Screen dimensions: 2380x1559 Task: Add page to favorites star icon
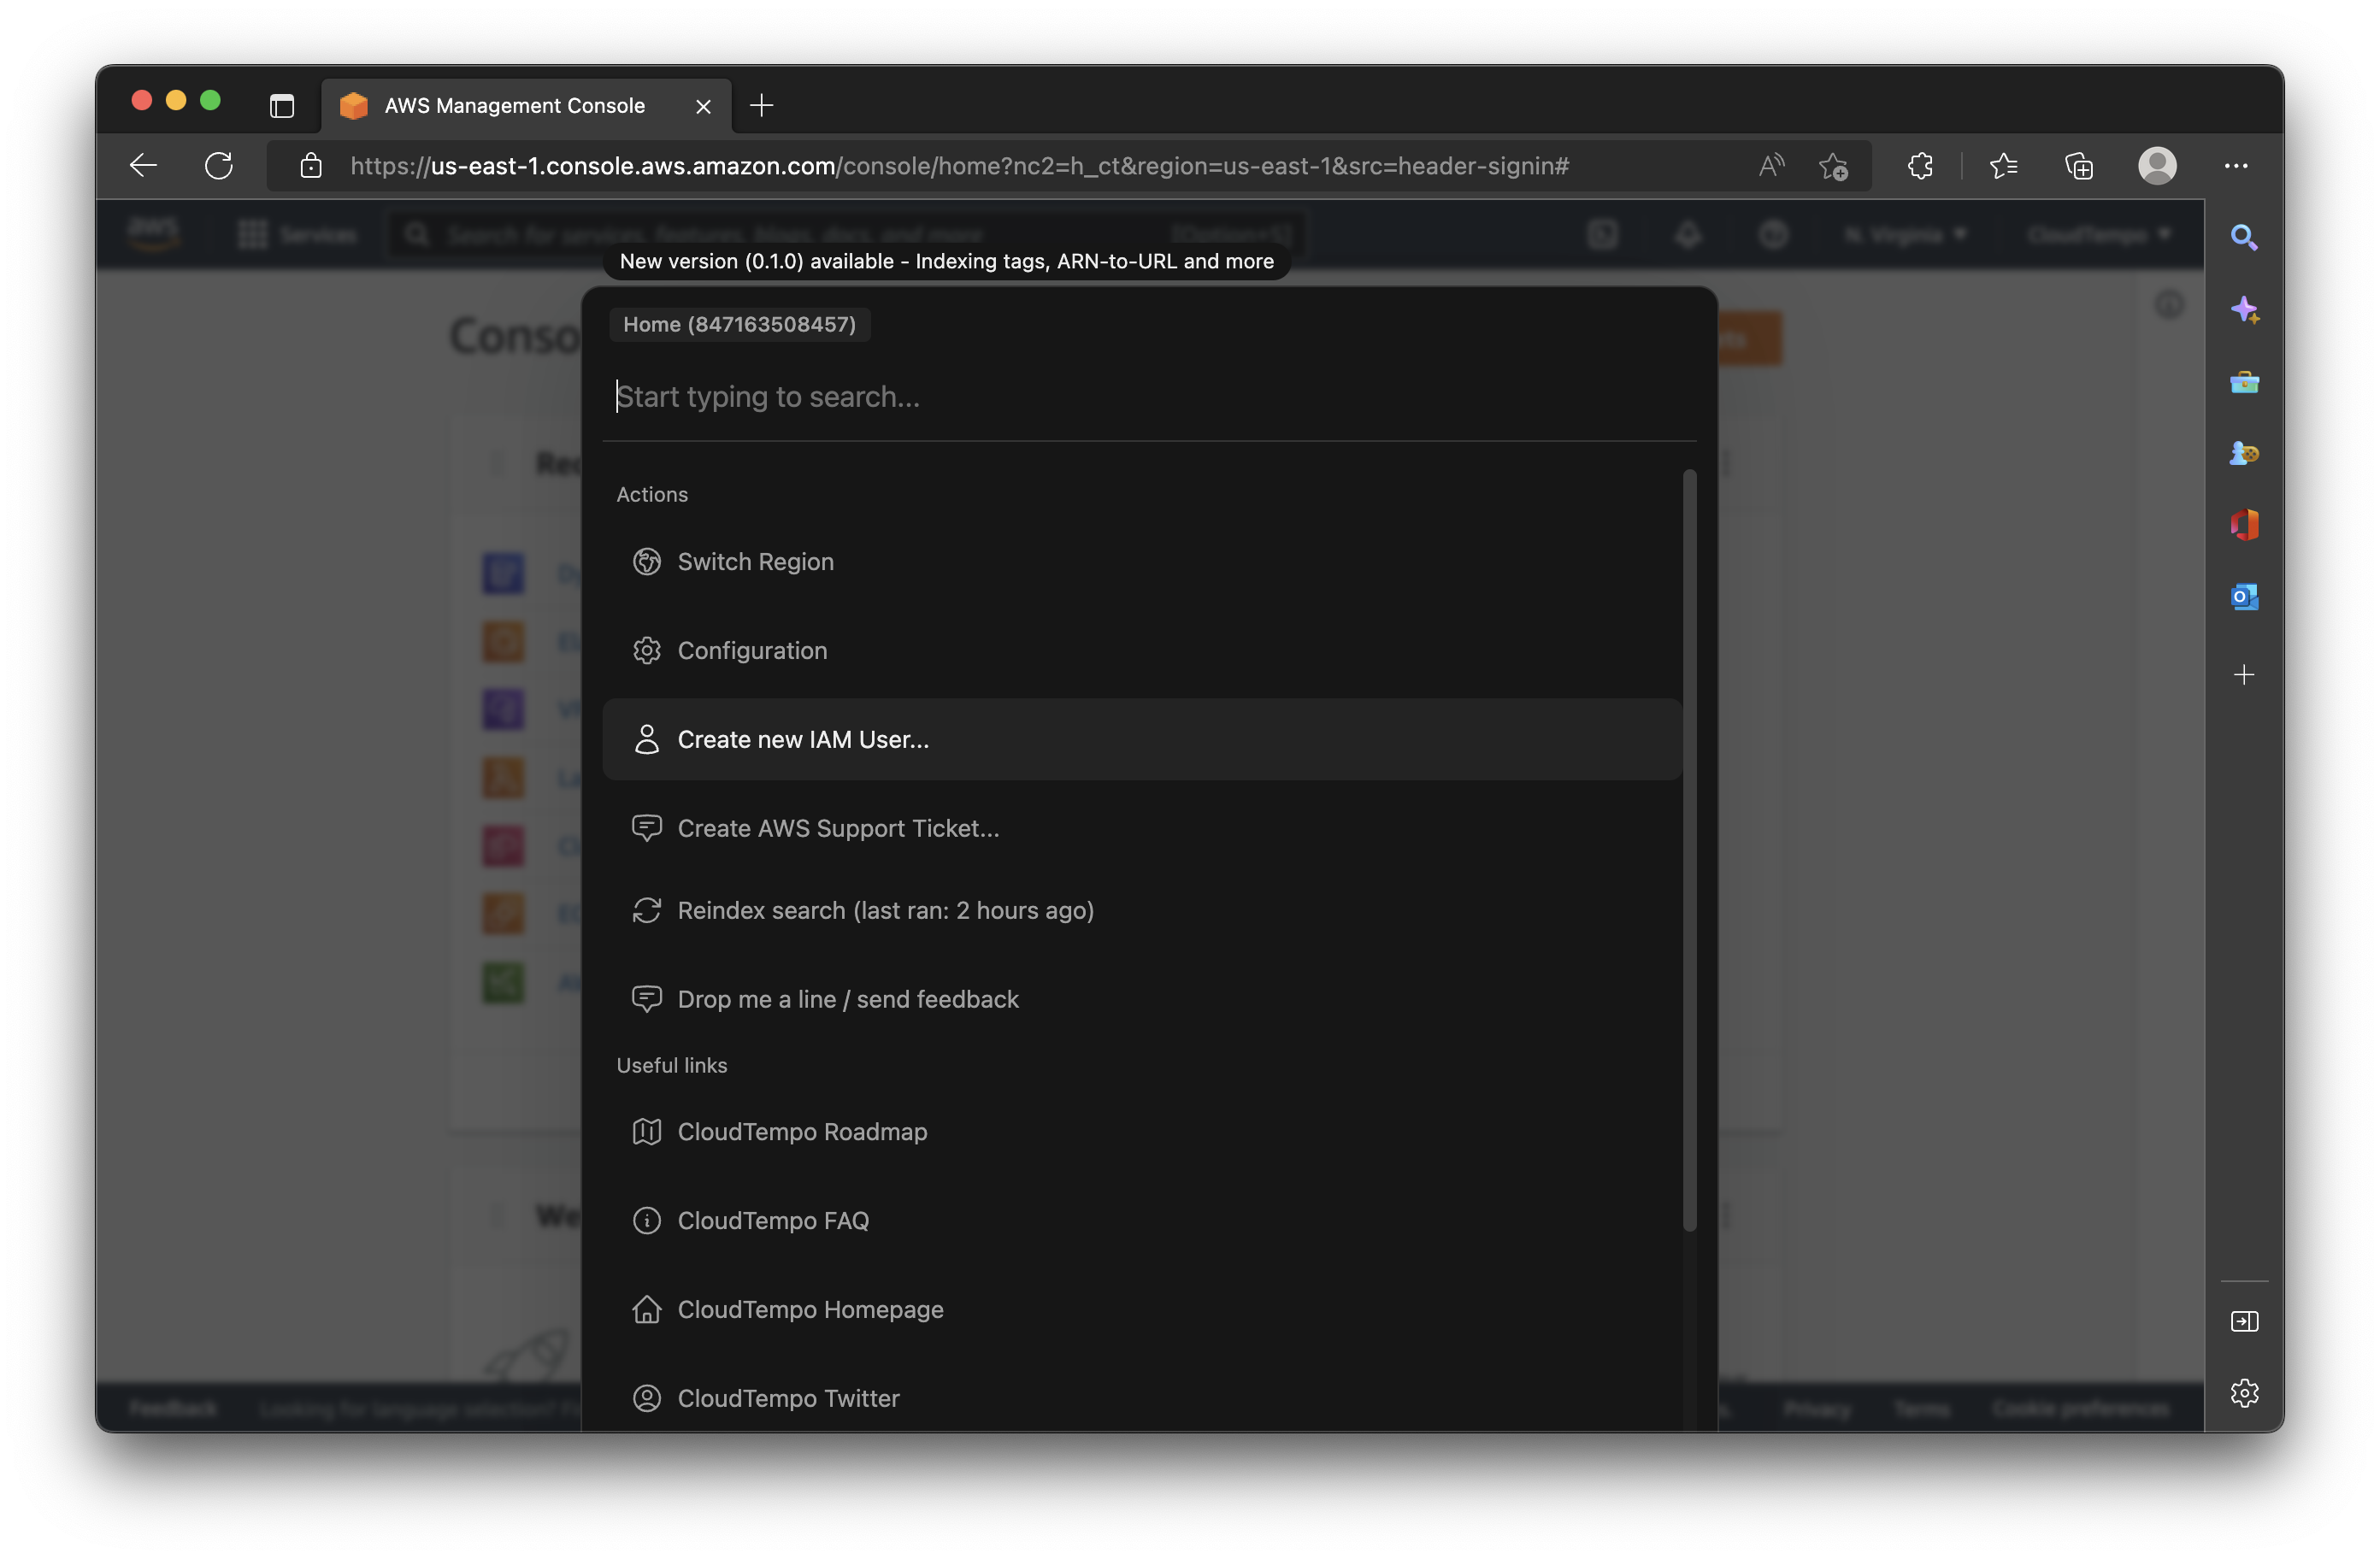point(1833,165)
